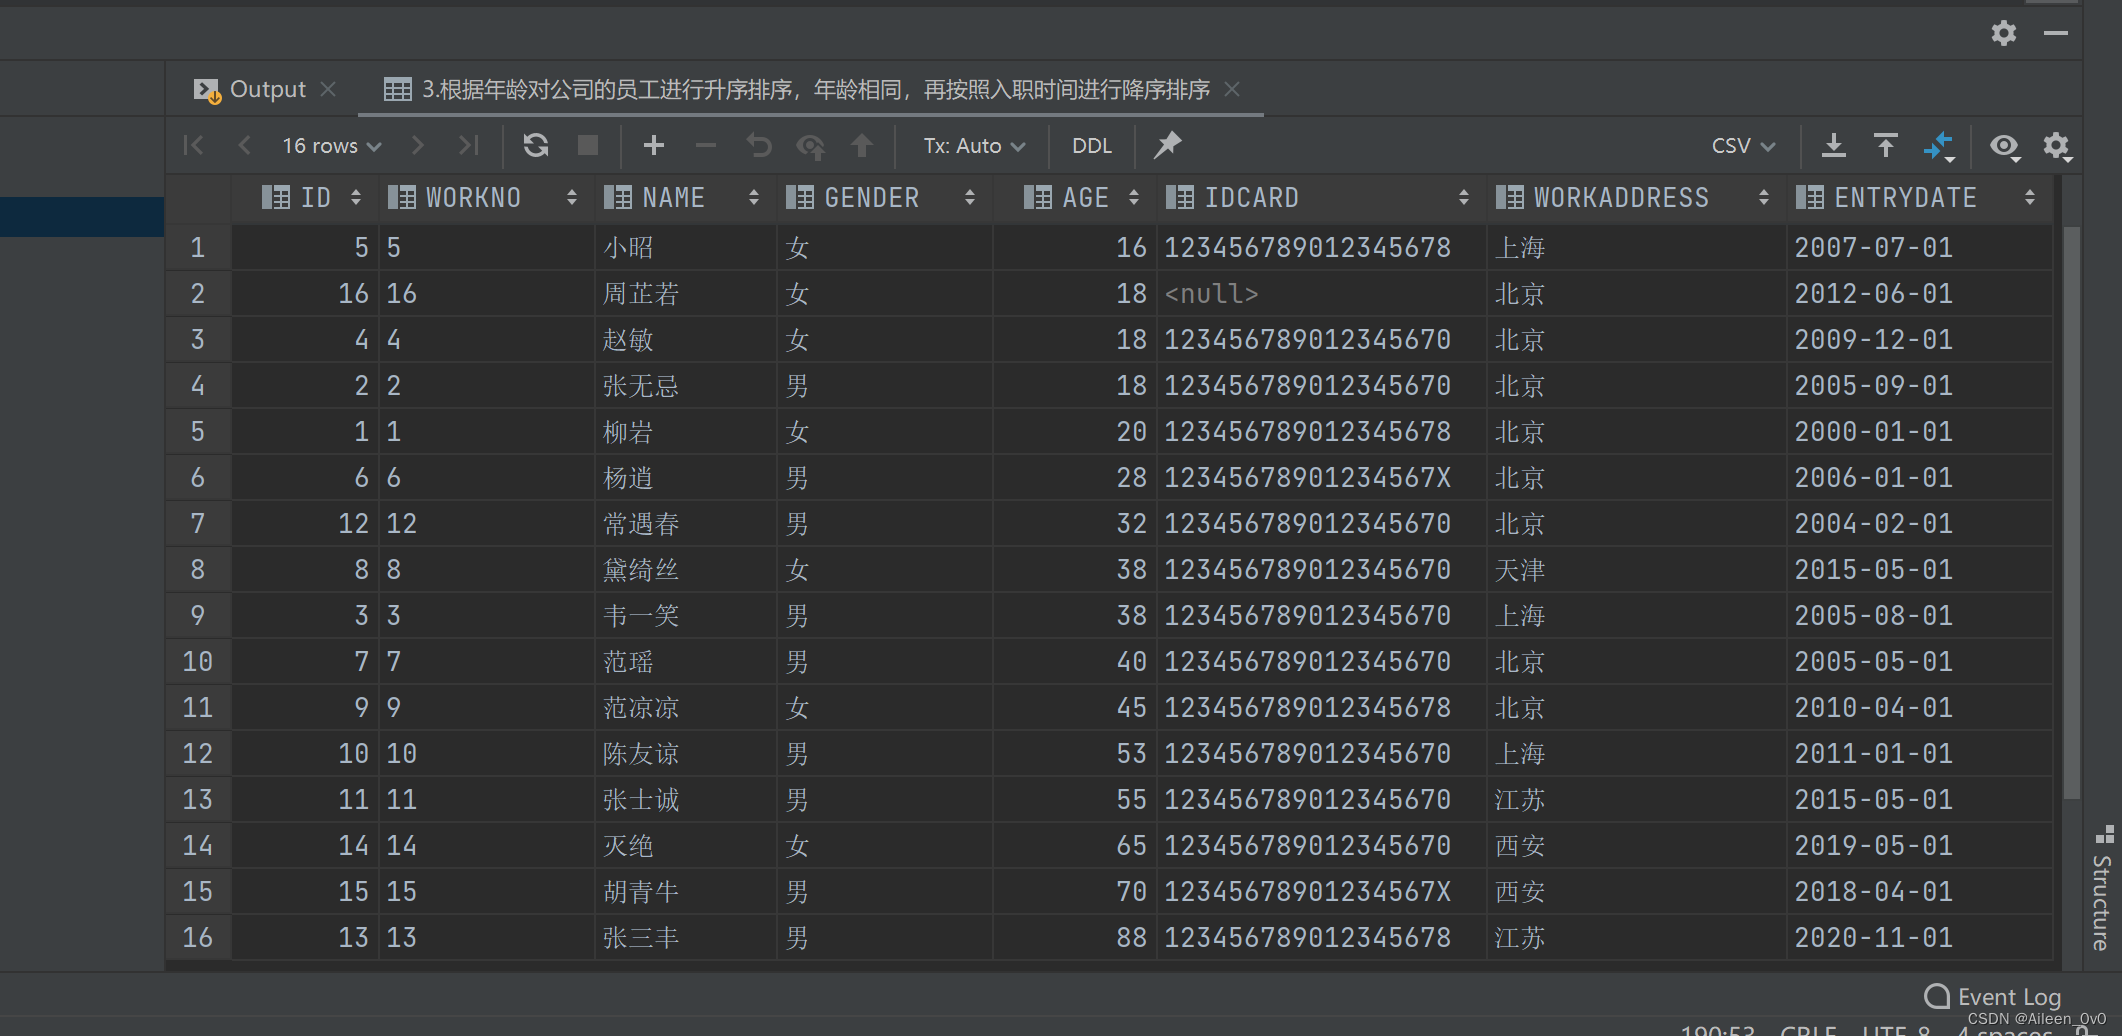Sort by the ENTRYDATE column header
Screen dimensions: 2122x1036
(1919, 198)
